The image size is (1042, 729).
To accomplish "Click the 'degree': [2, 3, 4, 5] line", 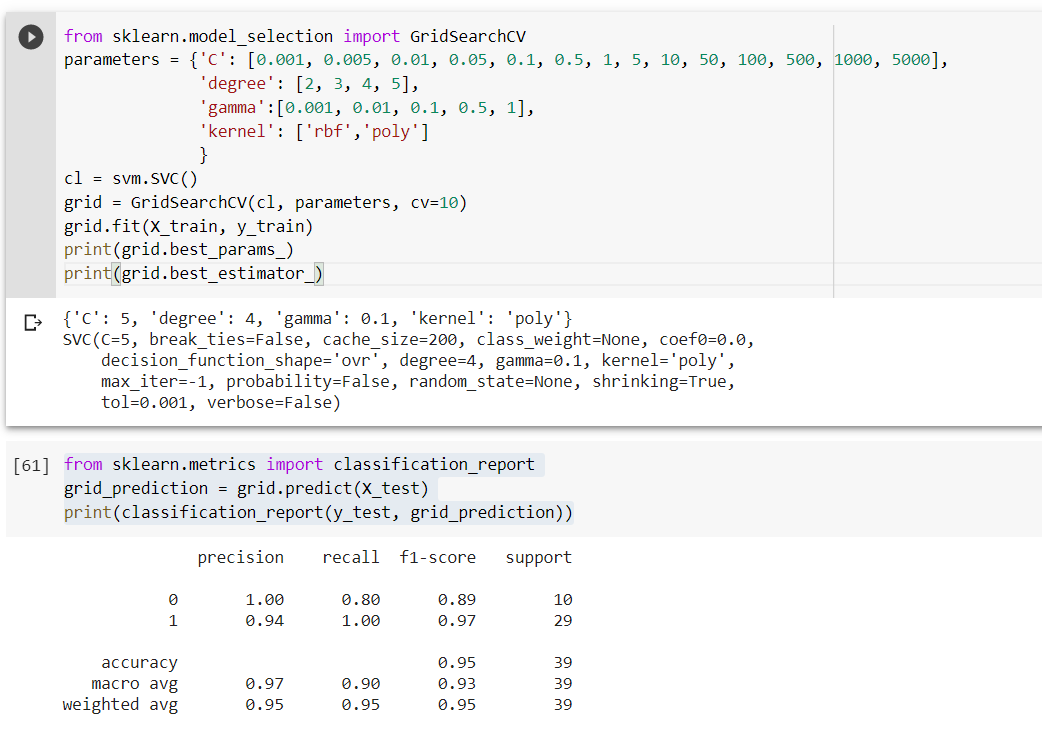I will coord(309,84).
